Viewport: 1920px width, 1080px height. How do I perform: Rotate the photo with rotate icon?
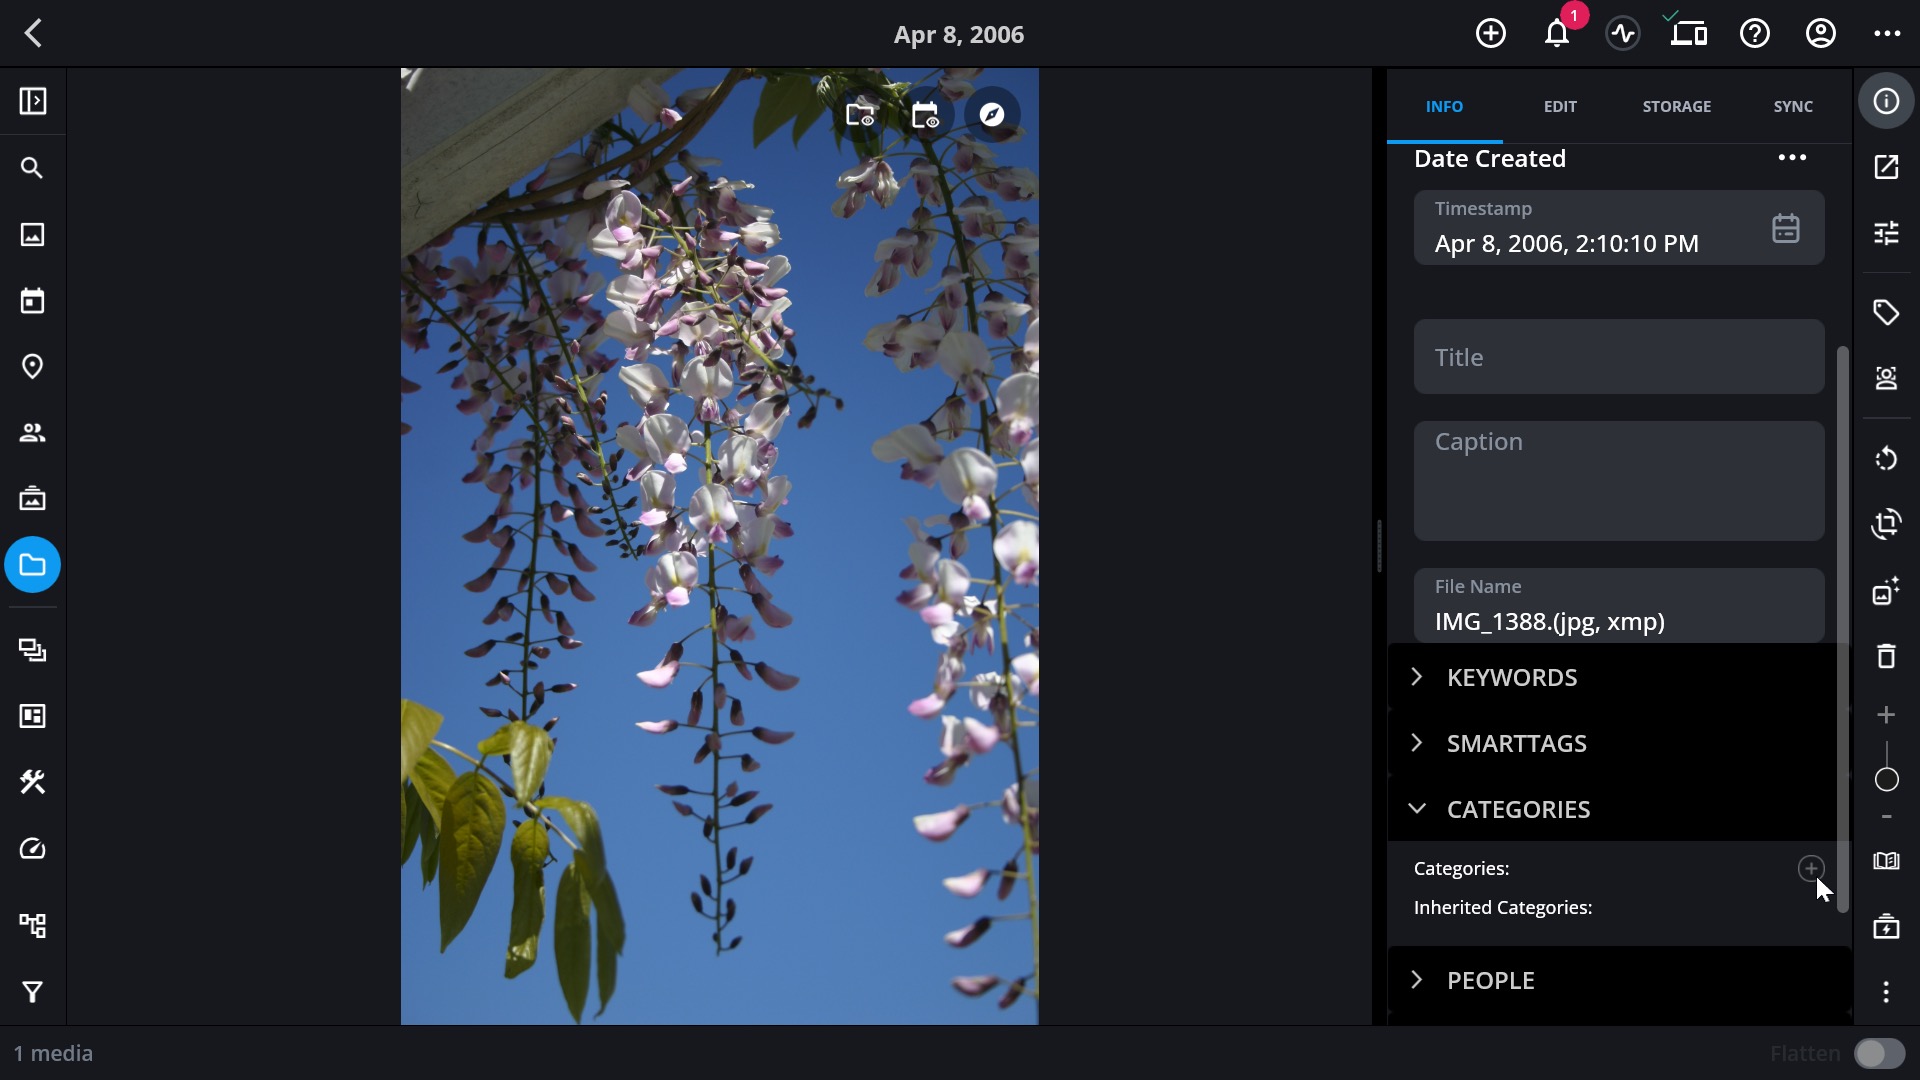point(1886,458)
